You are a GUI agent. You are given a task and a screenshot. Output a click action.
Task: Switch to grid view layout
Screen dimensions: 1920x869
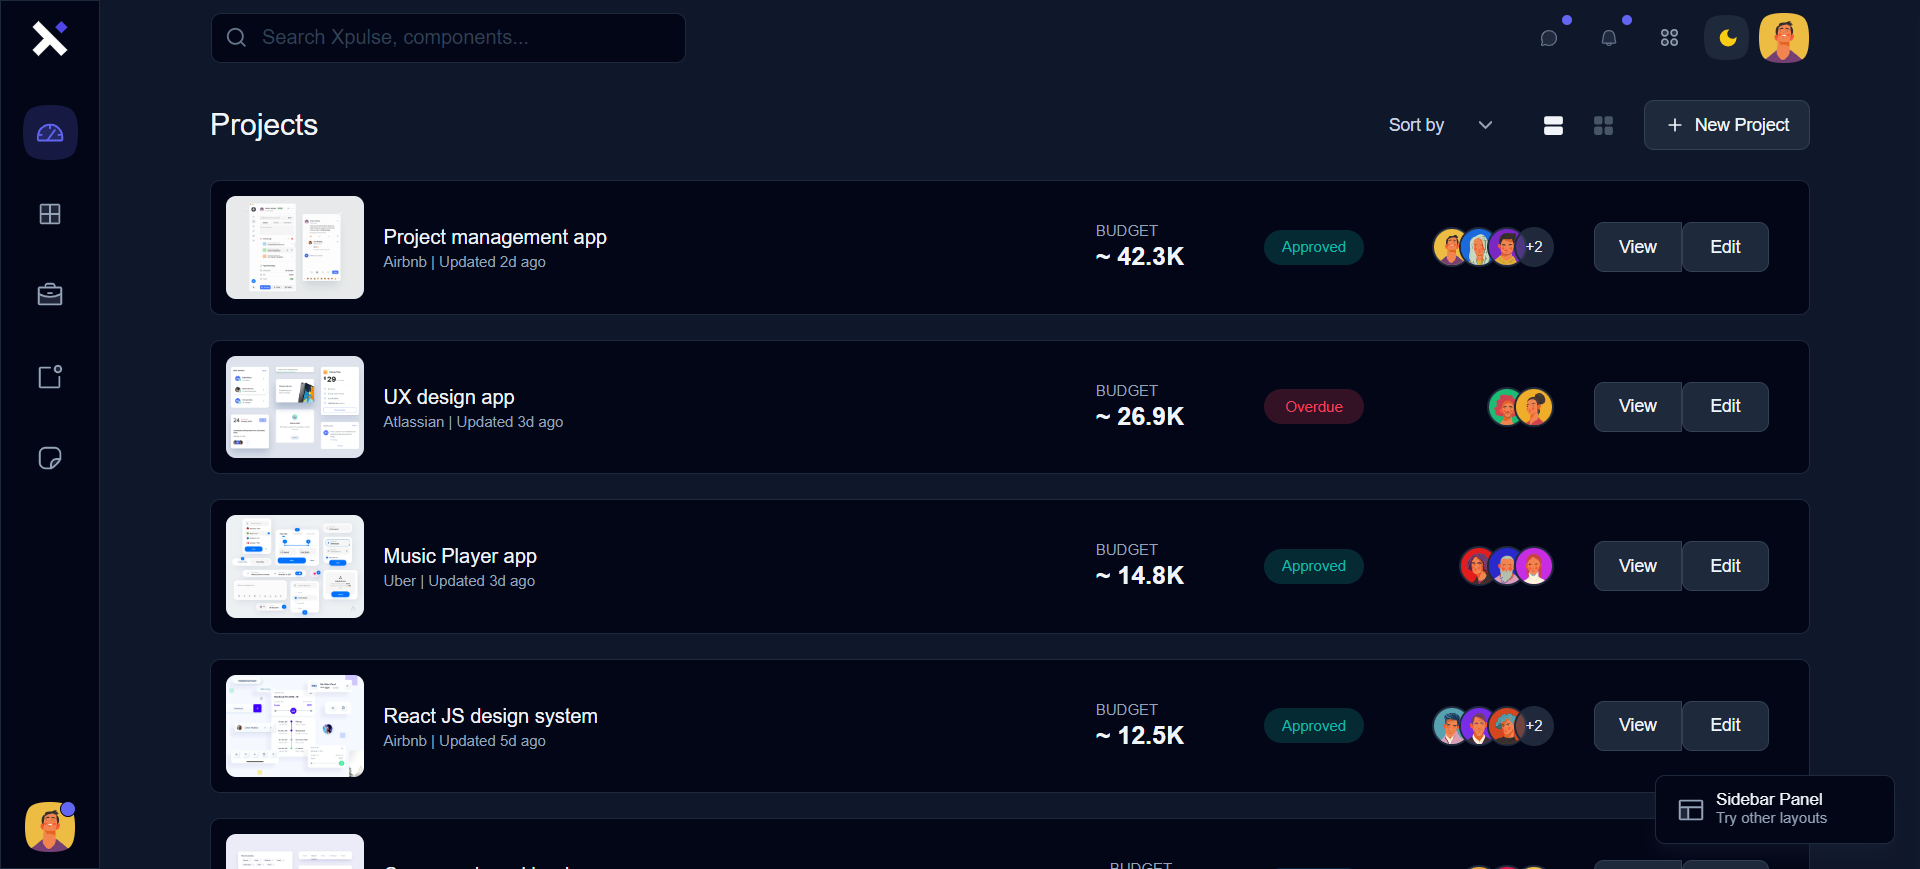click(1603, 125)
